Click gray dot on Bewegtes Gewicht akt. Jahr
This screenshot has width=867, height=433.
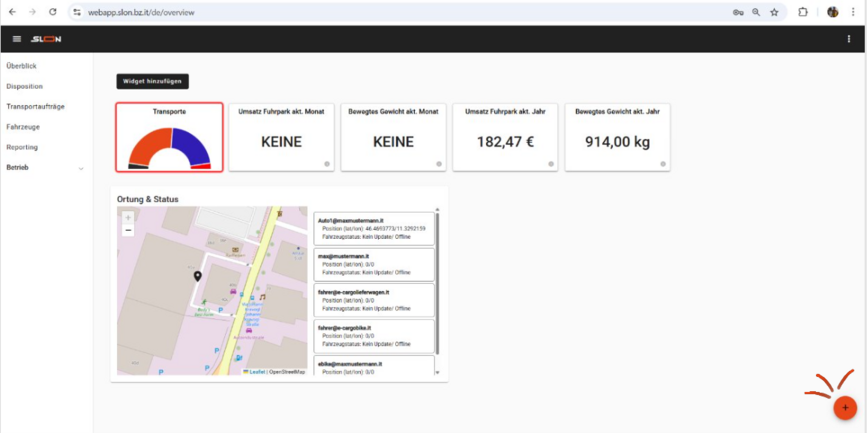662,164
